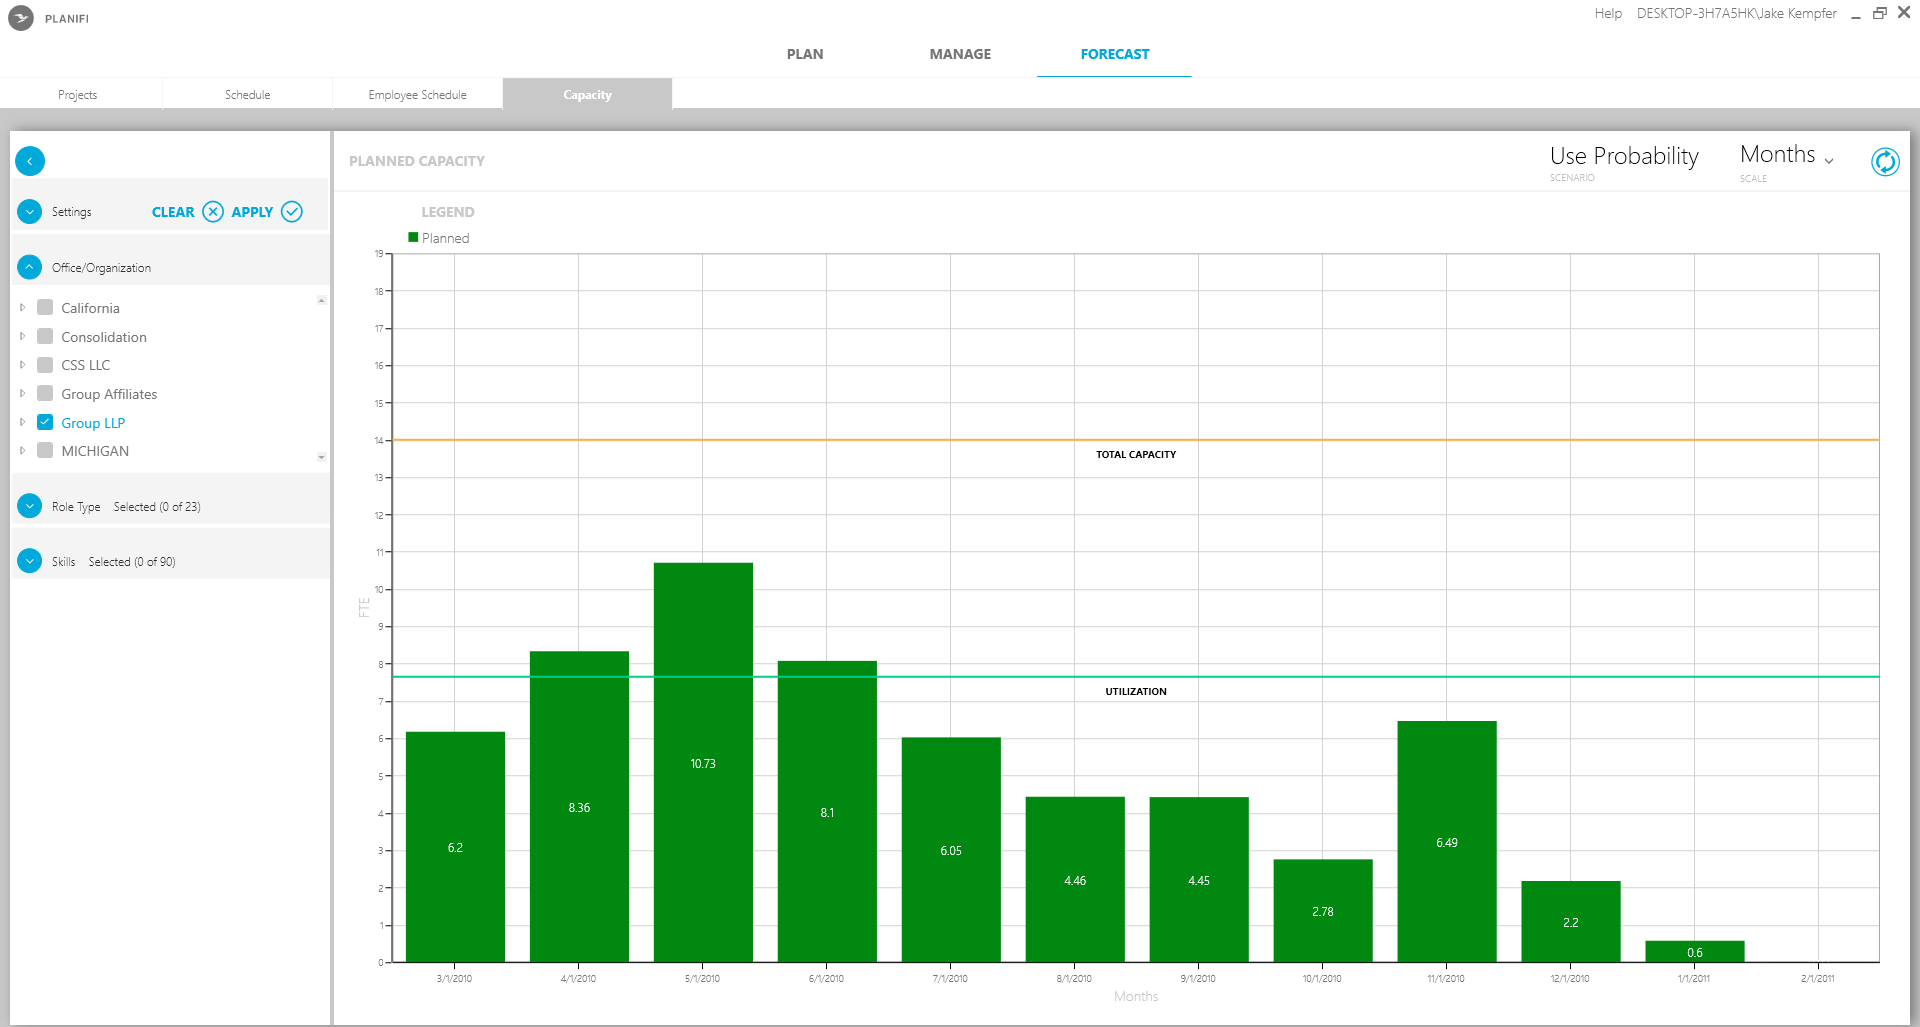The image size is (1920, 1027).
Task: Expand the Group LLP tree node
Action: point(22,423)
